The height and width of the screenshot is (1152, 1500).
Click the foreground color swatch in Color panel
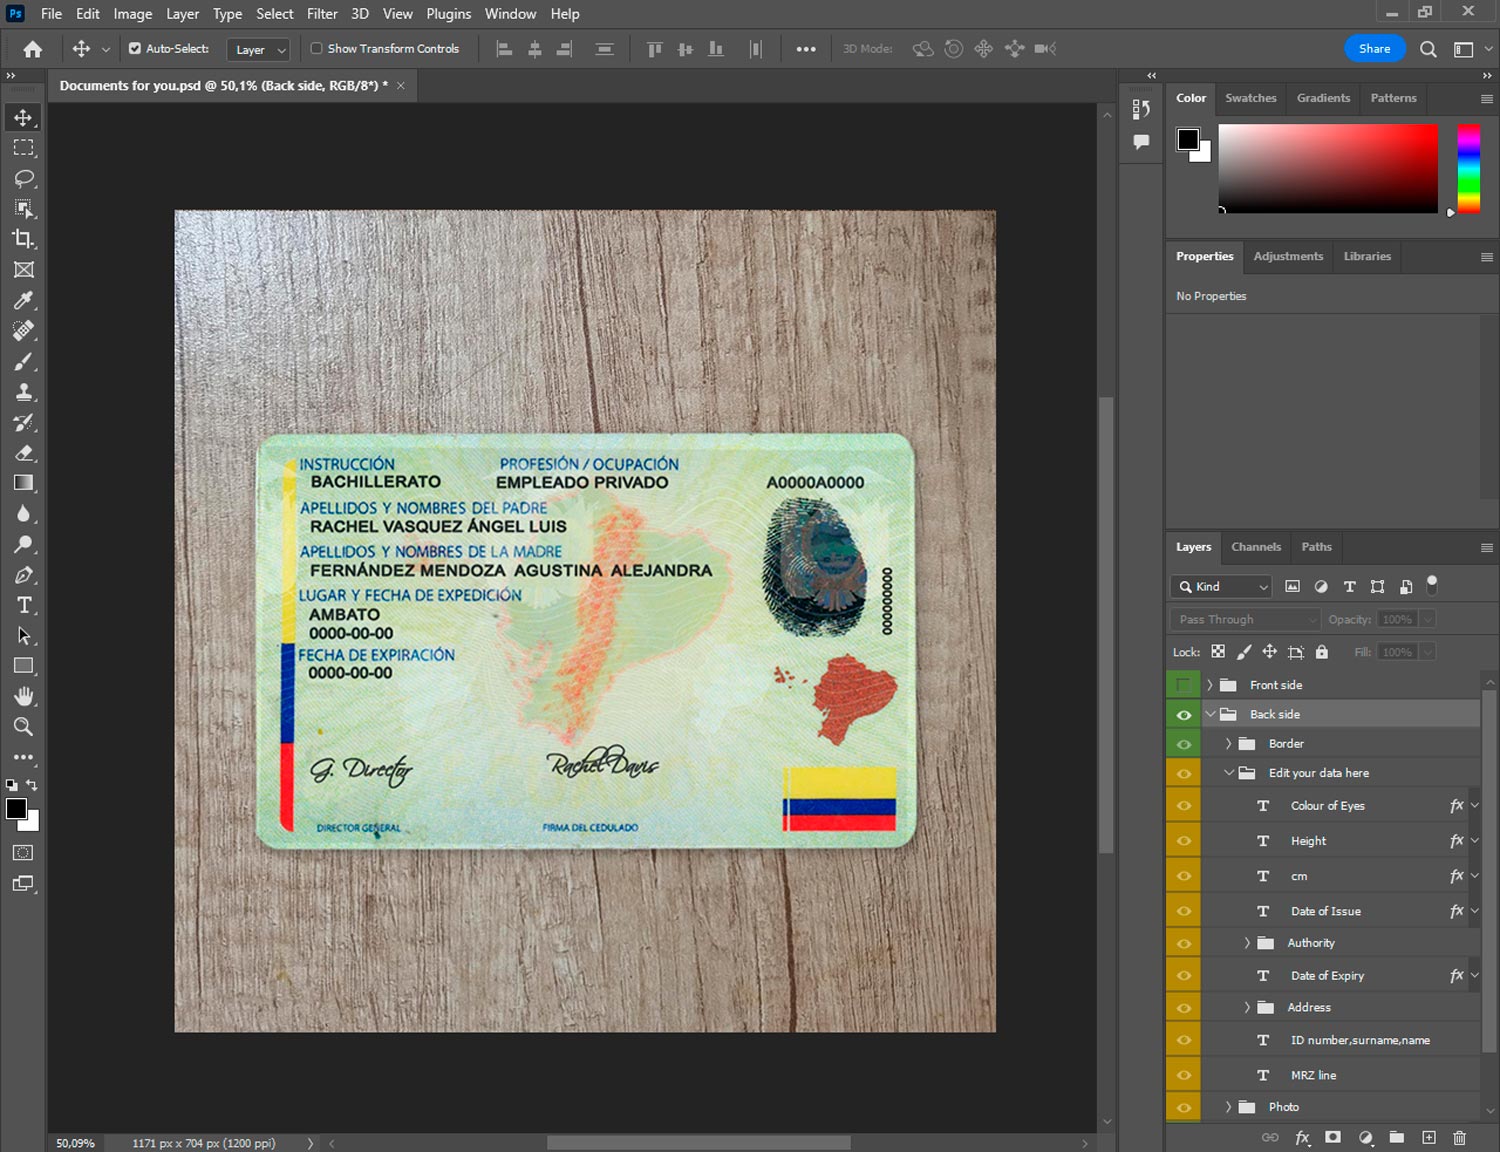[1188, 139]
